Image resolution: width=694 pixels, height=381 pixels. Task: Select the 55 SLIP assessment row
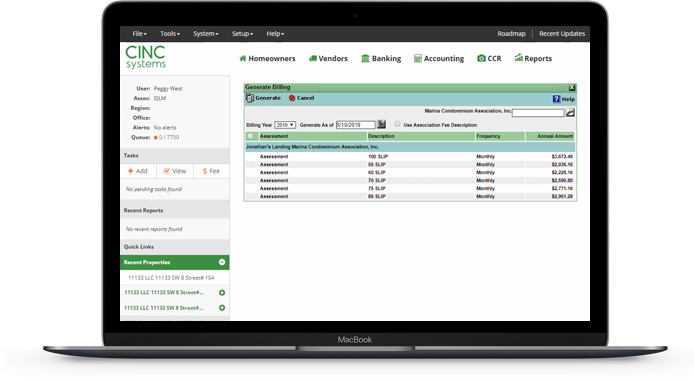click(x=410, y=165)
